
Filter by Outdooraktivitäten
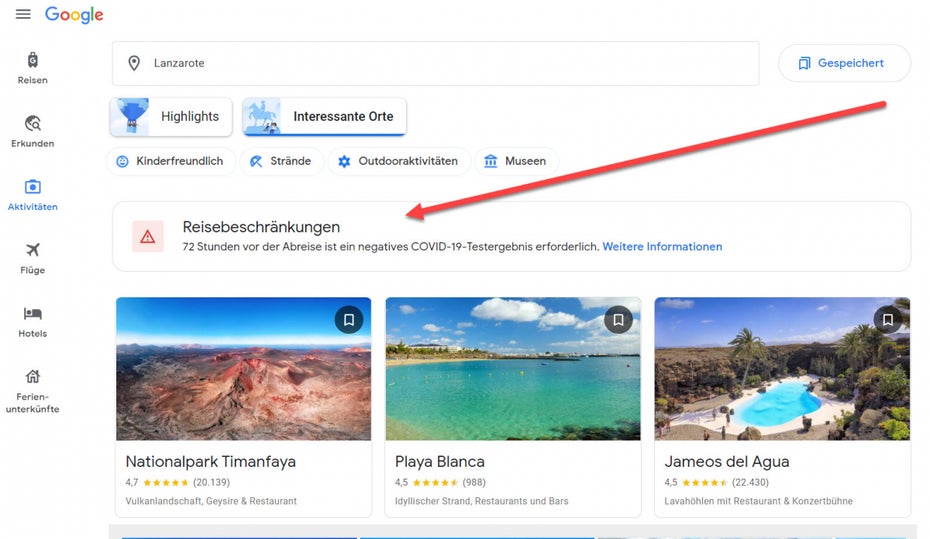(x=399, y=161)
